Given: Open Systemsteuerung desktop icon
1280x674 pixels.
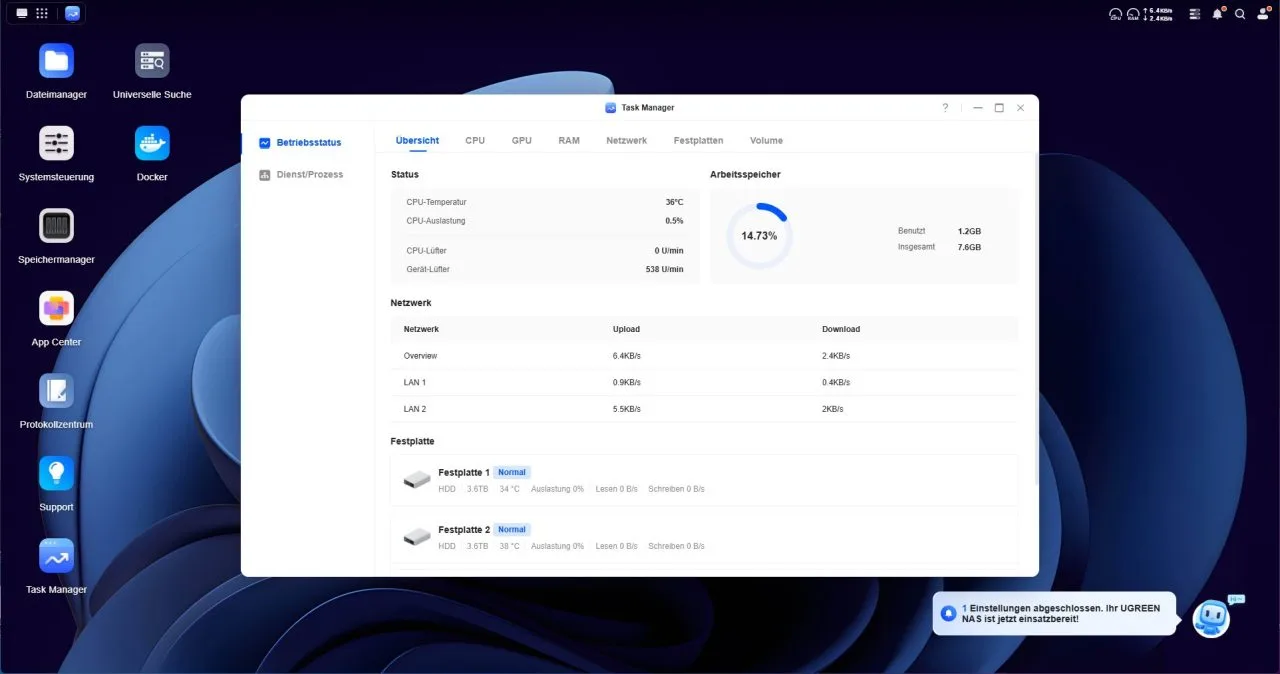Looking at the screenshot, I should tap(56, 143).
